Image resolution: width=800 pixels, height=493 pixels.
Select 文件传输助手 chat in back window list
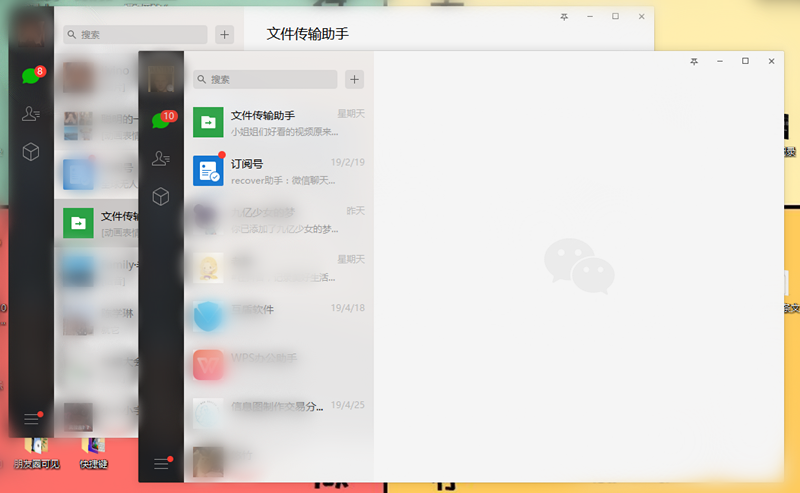pyautogui.click(x=100, y=223)
